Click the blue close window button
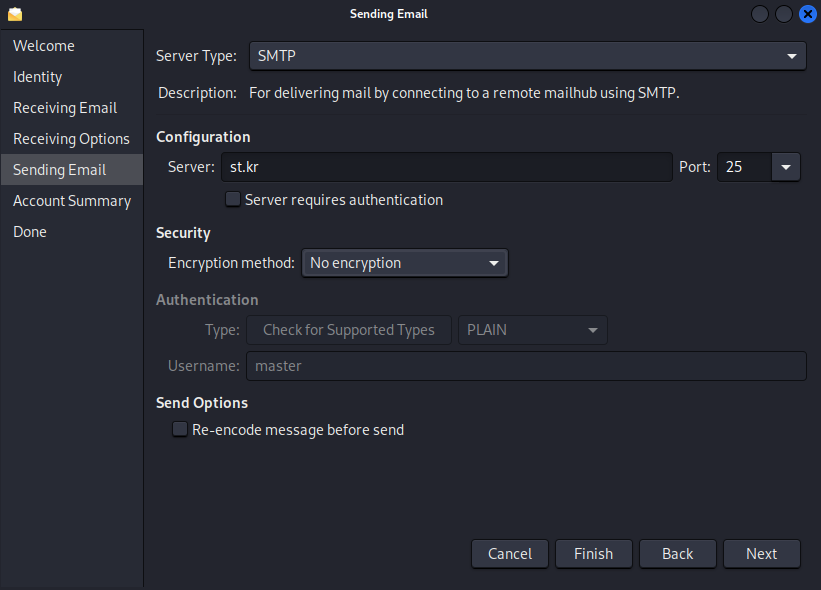The image size is (821, 590). click(x=808, y=14)
